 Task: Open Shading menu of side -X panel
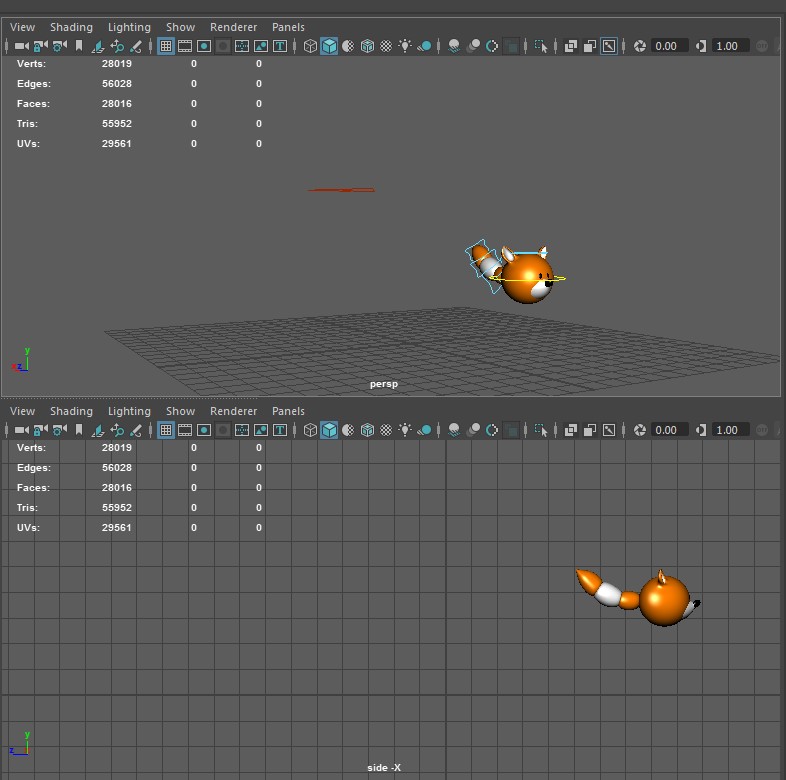(71, 411)
